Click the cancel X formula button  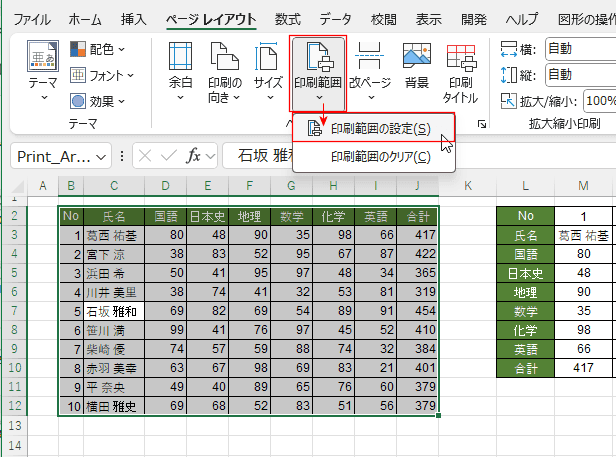point(145,156)
